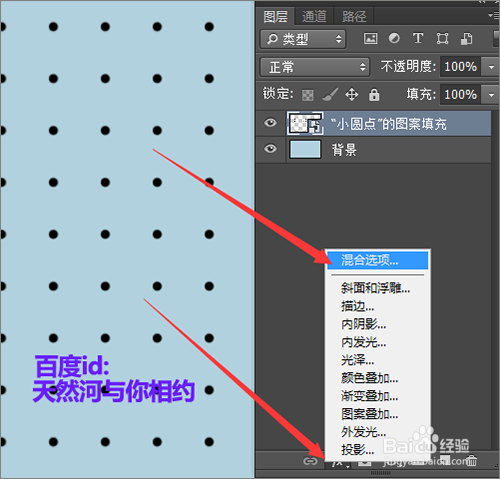500x479 pixels.
Task: Open the Layers panel flyout menu icon
Action: (493, 15)
